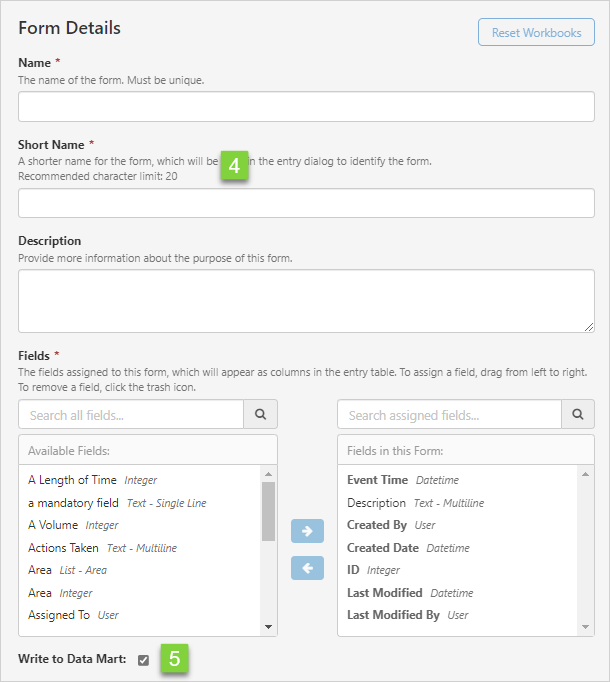
Task: Focus the Short Name text box
Action: tap(306, 203)
